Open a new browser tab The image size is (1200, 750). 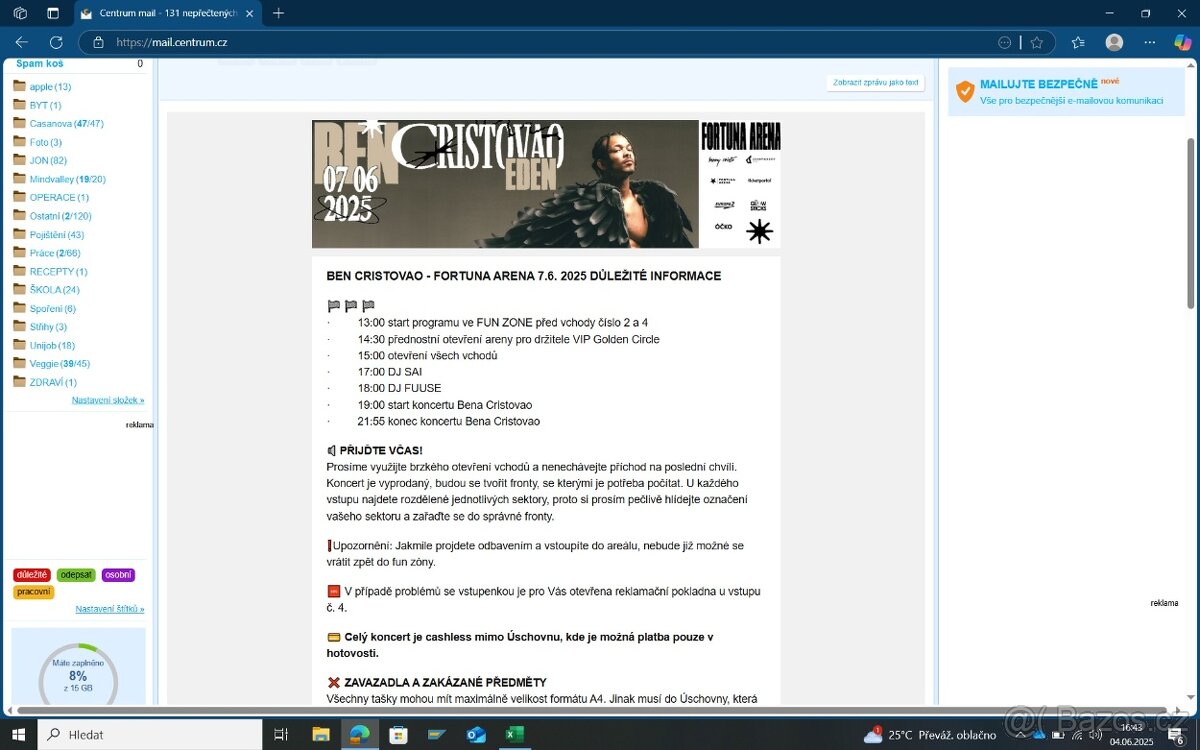pyautogui.click(x=278, y=13)
